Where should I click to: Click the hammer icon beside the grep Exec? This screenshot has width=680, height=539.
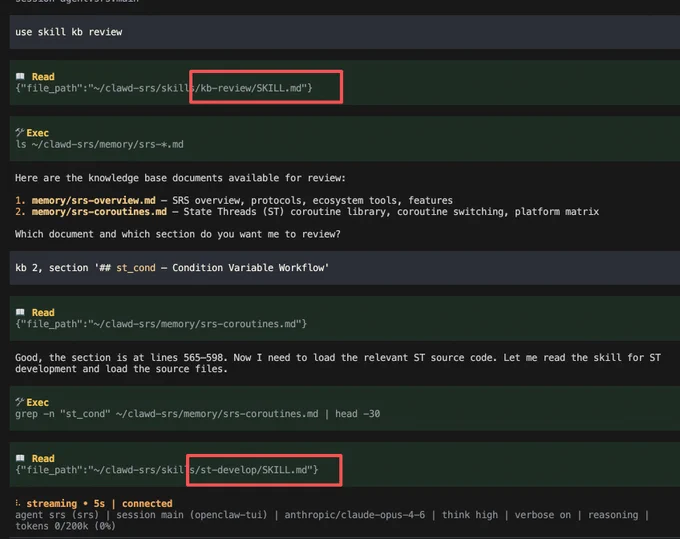coord(20,402)
